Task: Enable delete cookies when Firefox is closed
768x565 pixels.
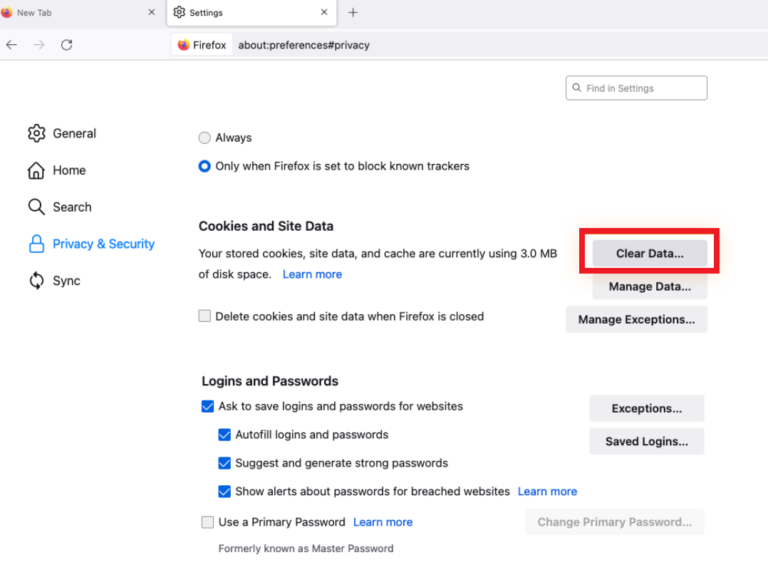Action: point(205,316)
